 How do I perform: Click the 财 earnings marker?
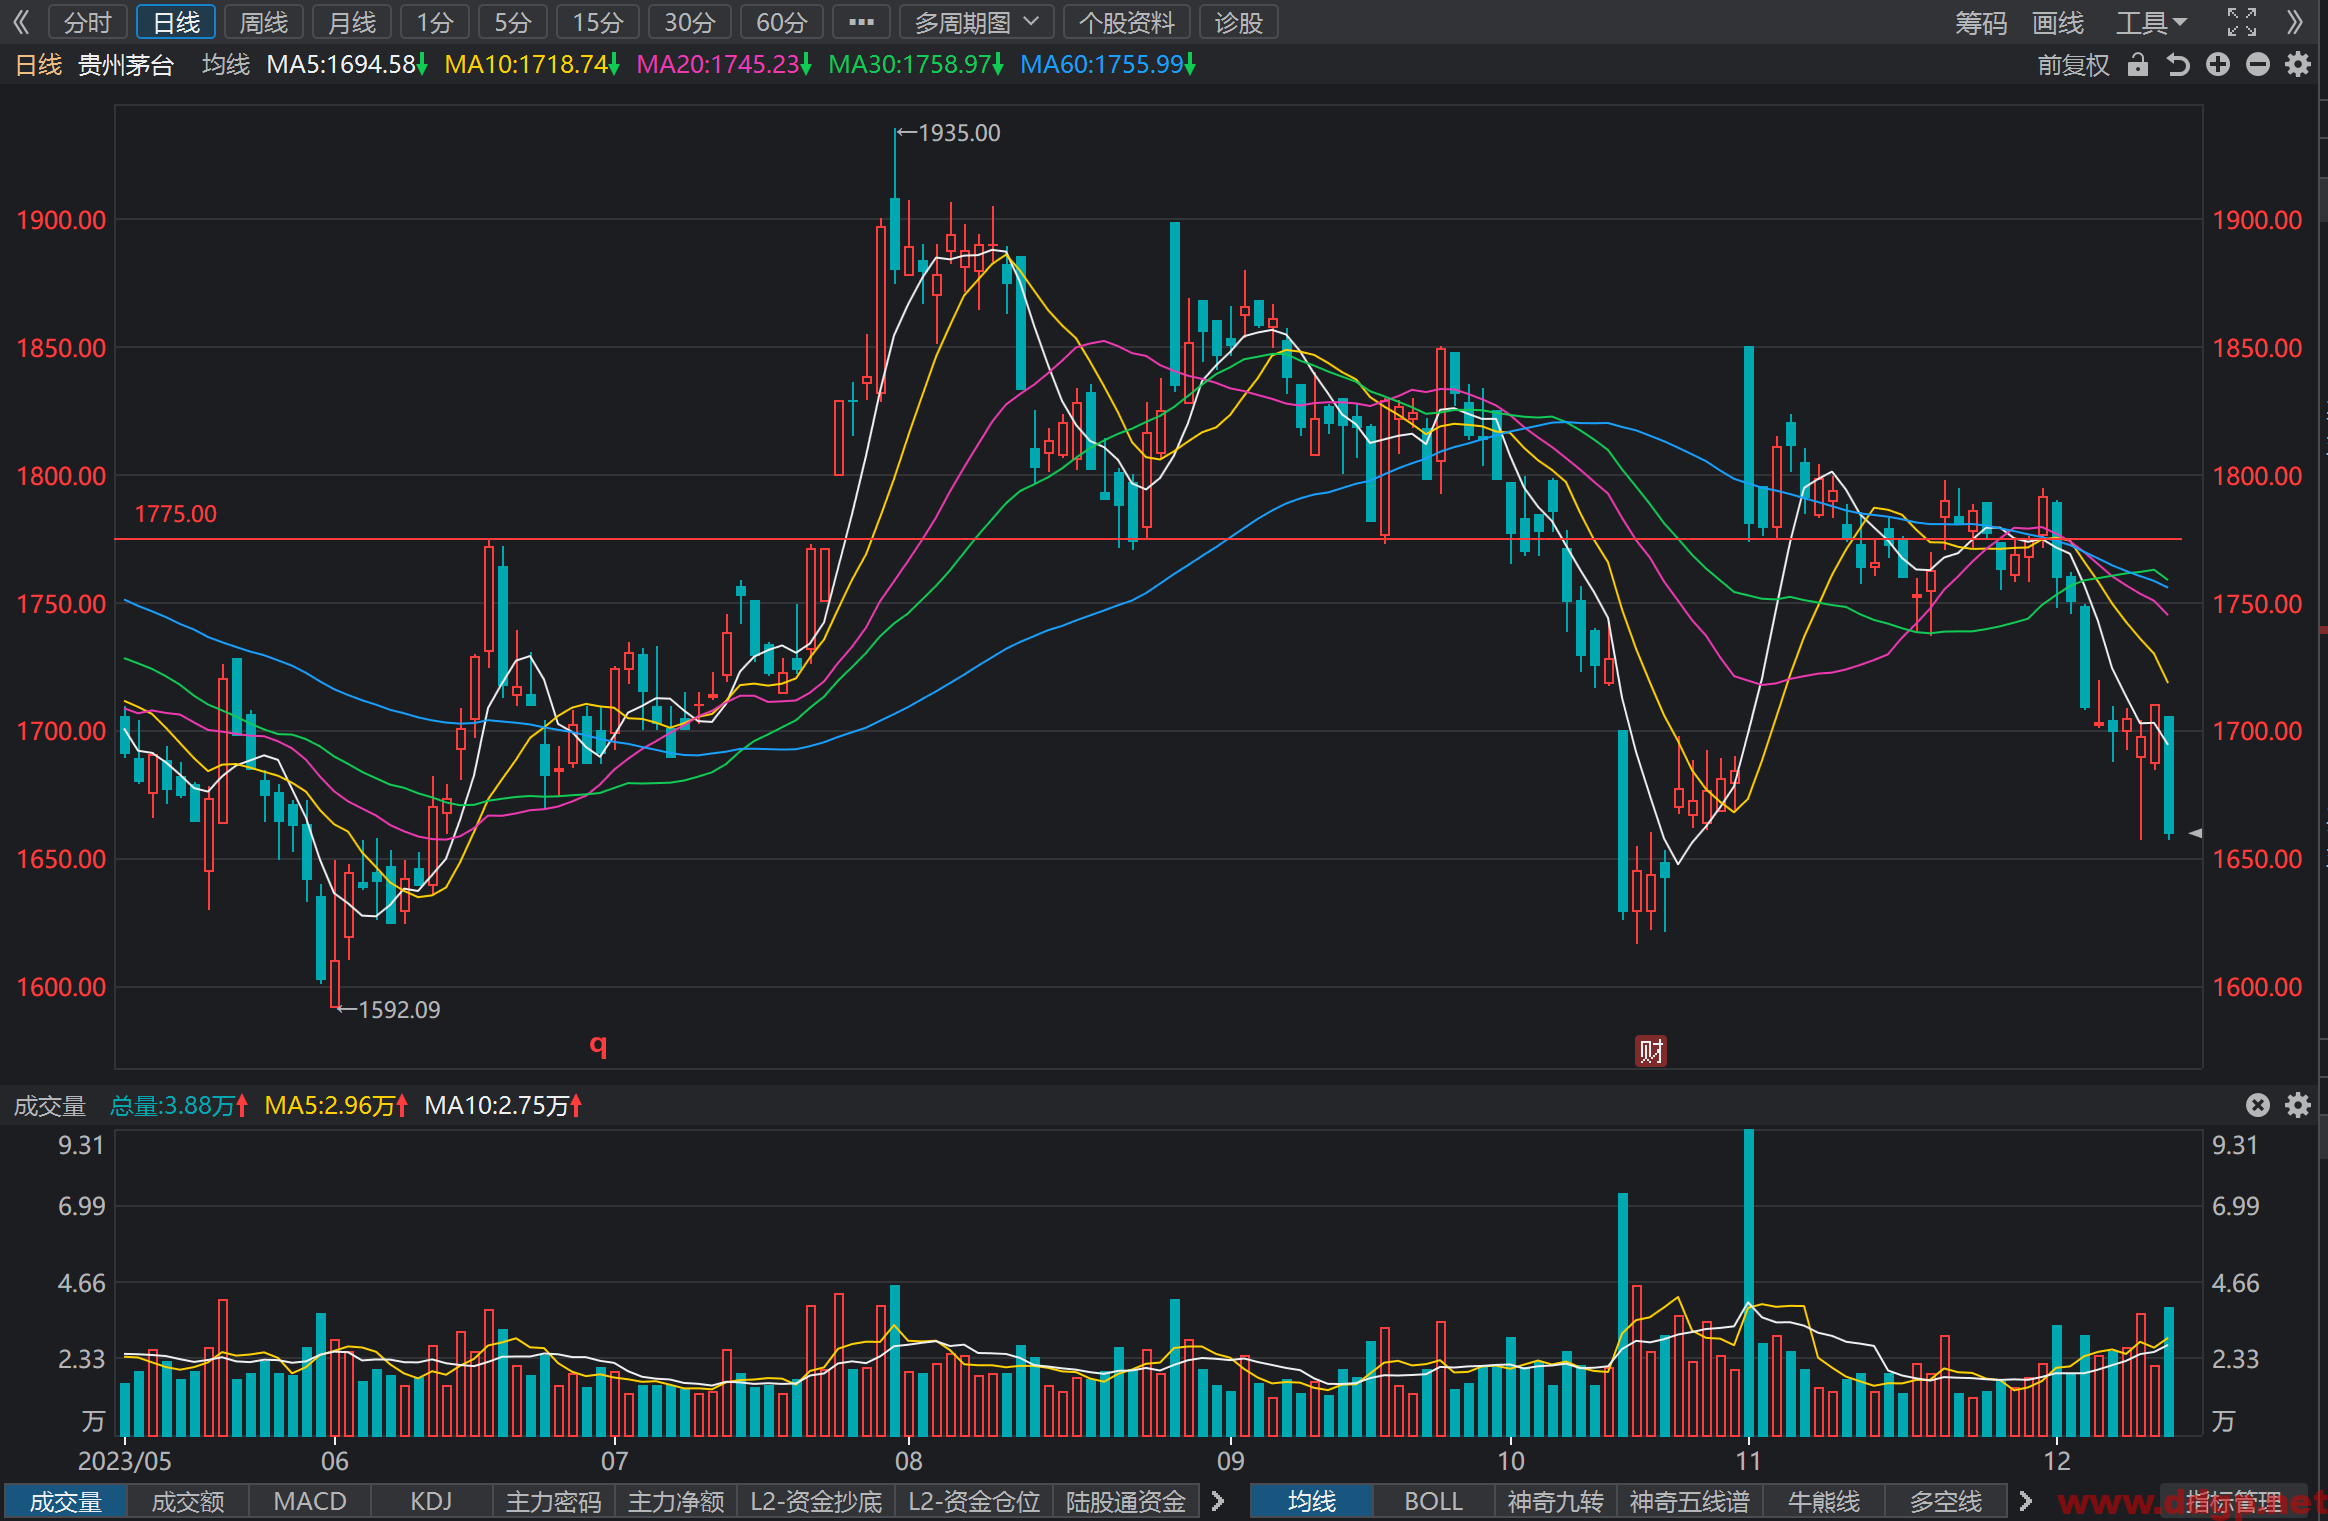click(x=1650, y=1051)
